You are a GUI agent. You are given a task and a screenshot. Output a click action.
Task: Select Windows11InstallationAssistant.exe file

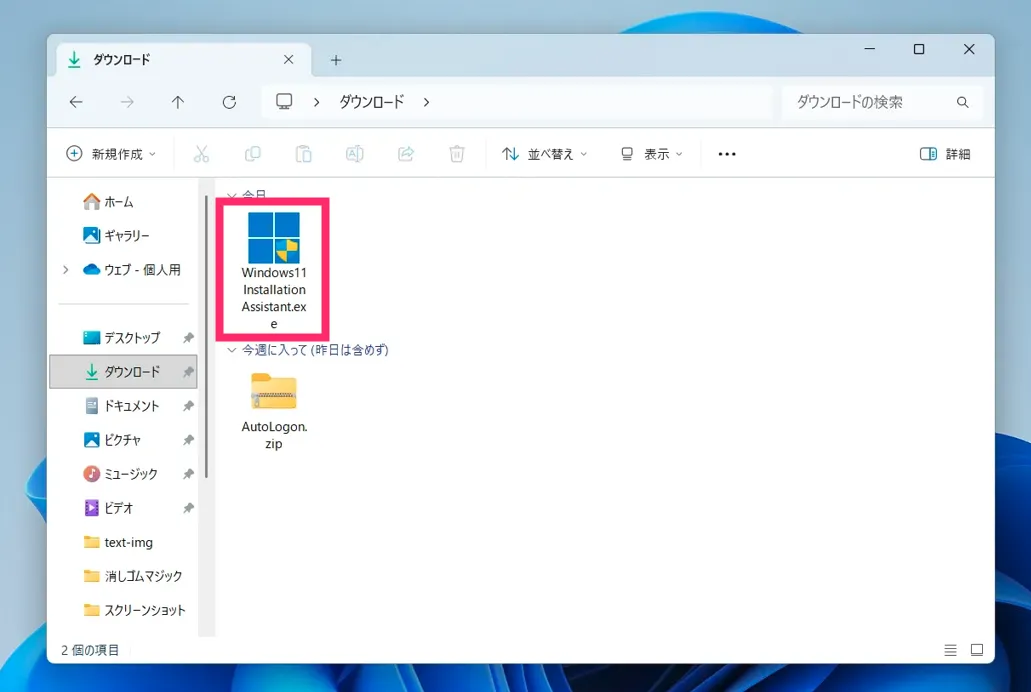(273, 268)
